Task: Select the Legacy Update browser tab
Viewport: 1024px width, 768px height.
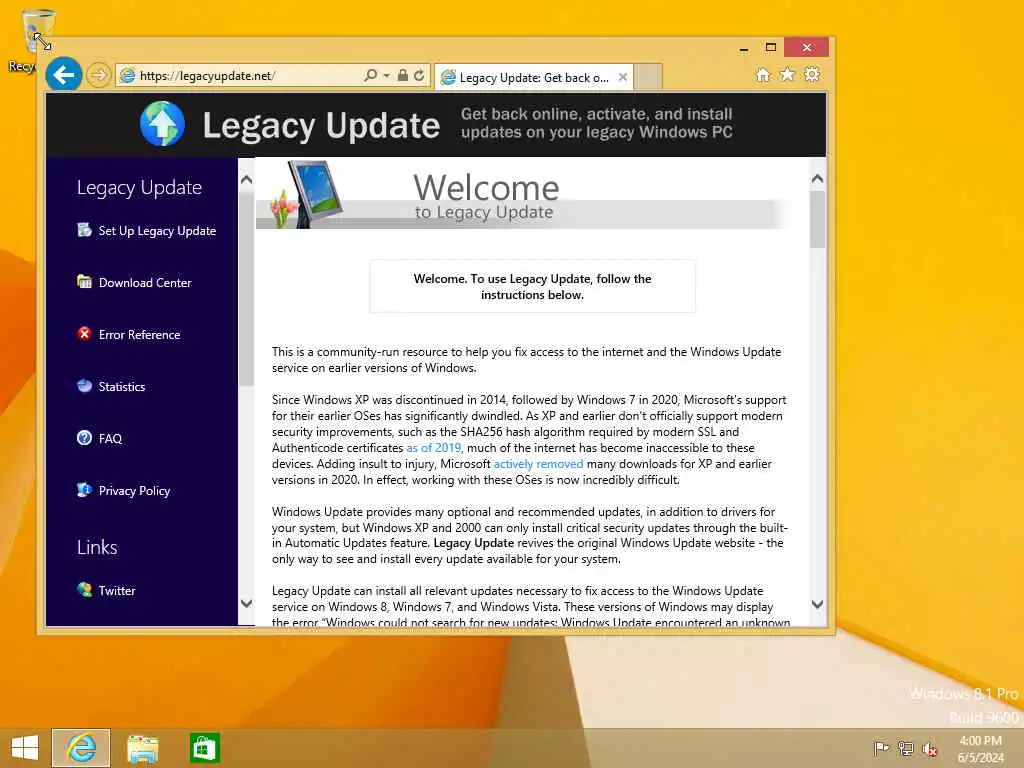Action: 534,78
